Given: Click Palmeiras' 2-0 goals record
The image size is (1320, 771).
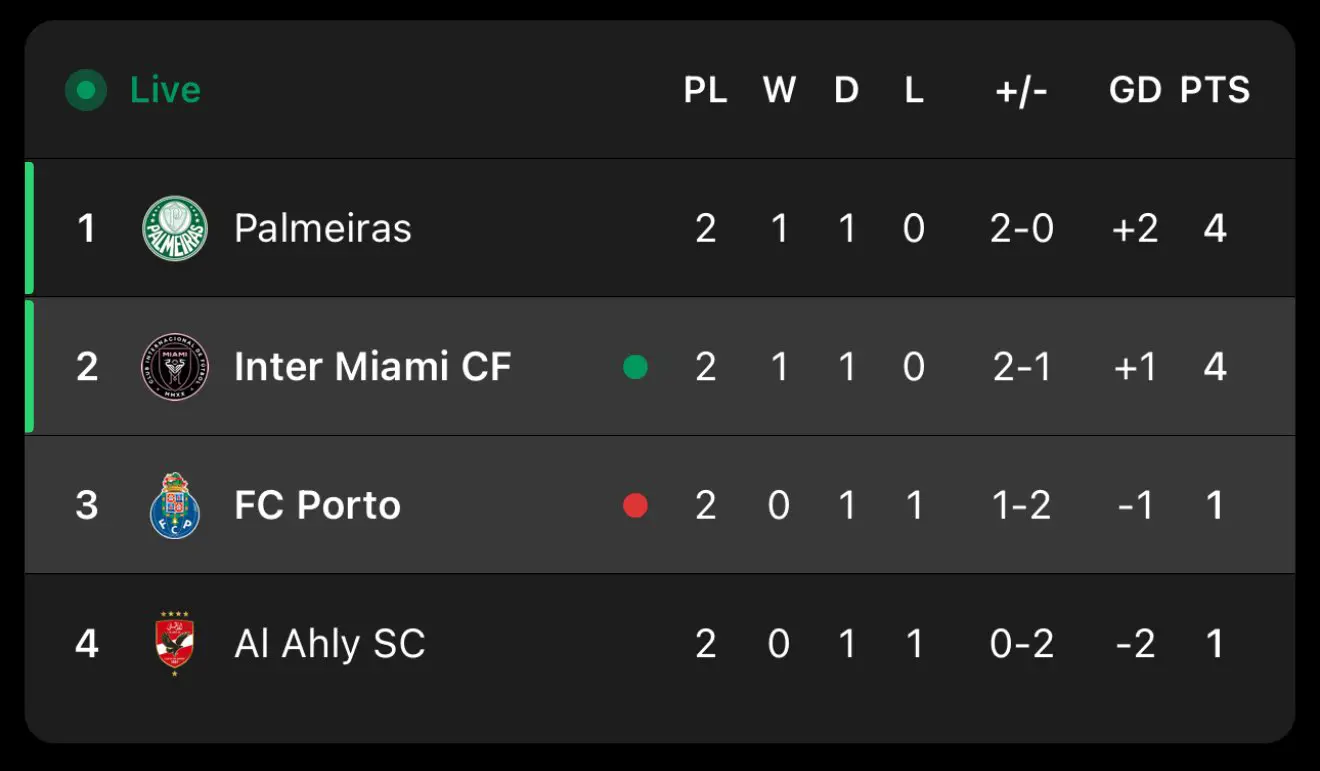Looking at the screenshot, I should (x=1021, y=228).
